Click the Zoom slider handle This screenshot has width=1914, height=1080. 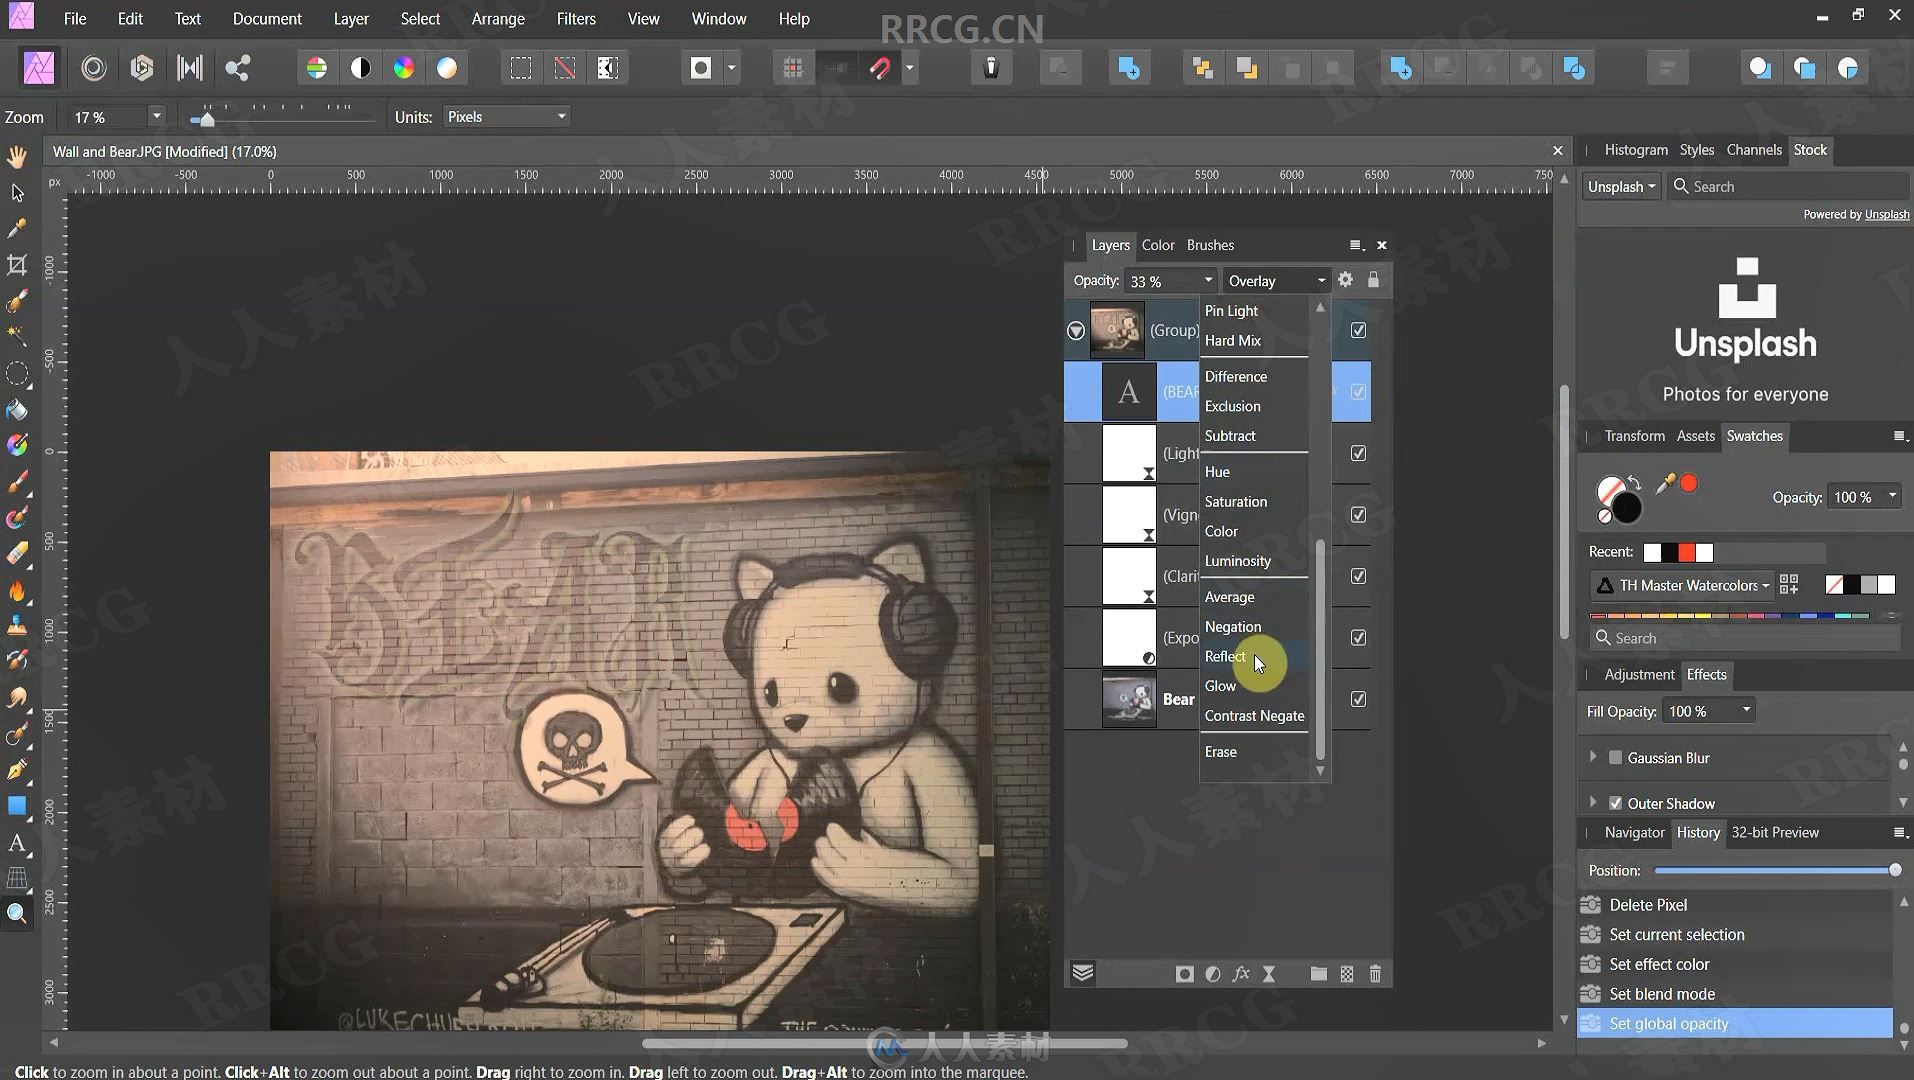pyautogui.click(x=207, y=119)
